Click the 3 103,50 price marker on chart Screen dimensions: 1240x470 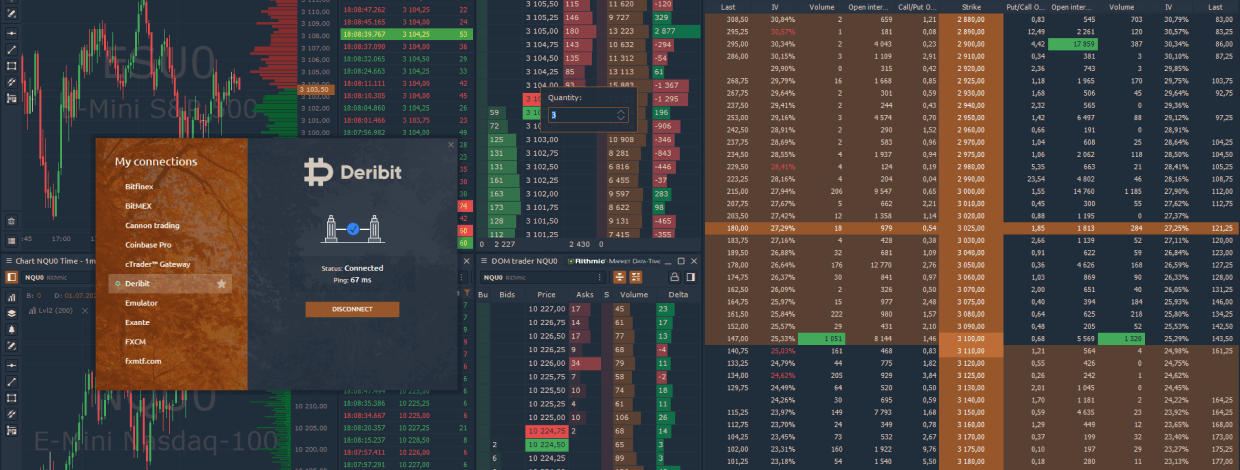(314, 90)
